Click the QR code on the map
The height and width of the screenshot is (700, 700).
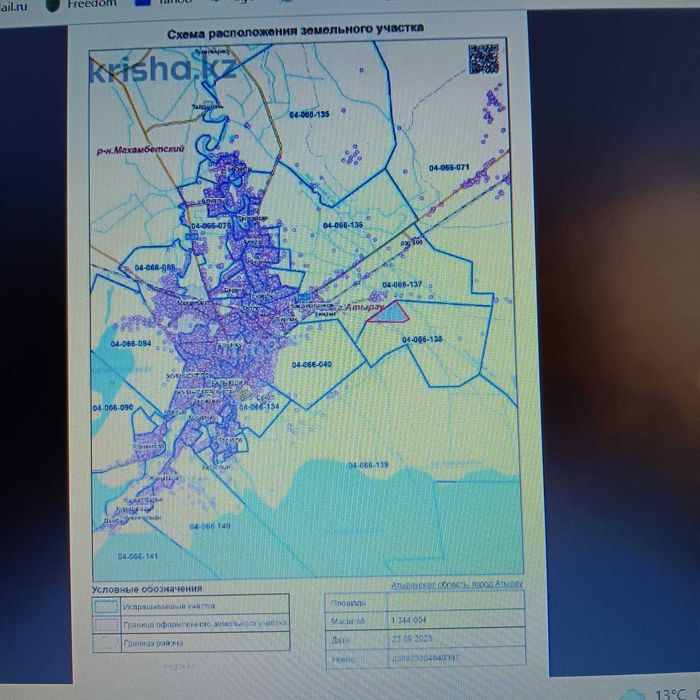point(483,58)
